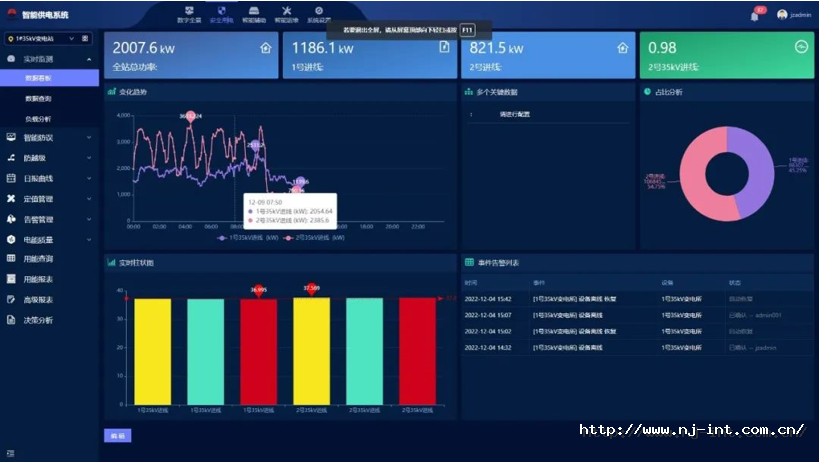Open 负载分析 in the sidebar
820x462 pixels.
pyautogui.click(x=40, y=118)
